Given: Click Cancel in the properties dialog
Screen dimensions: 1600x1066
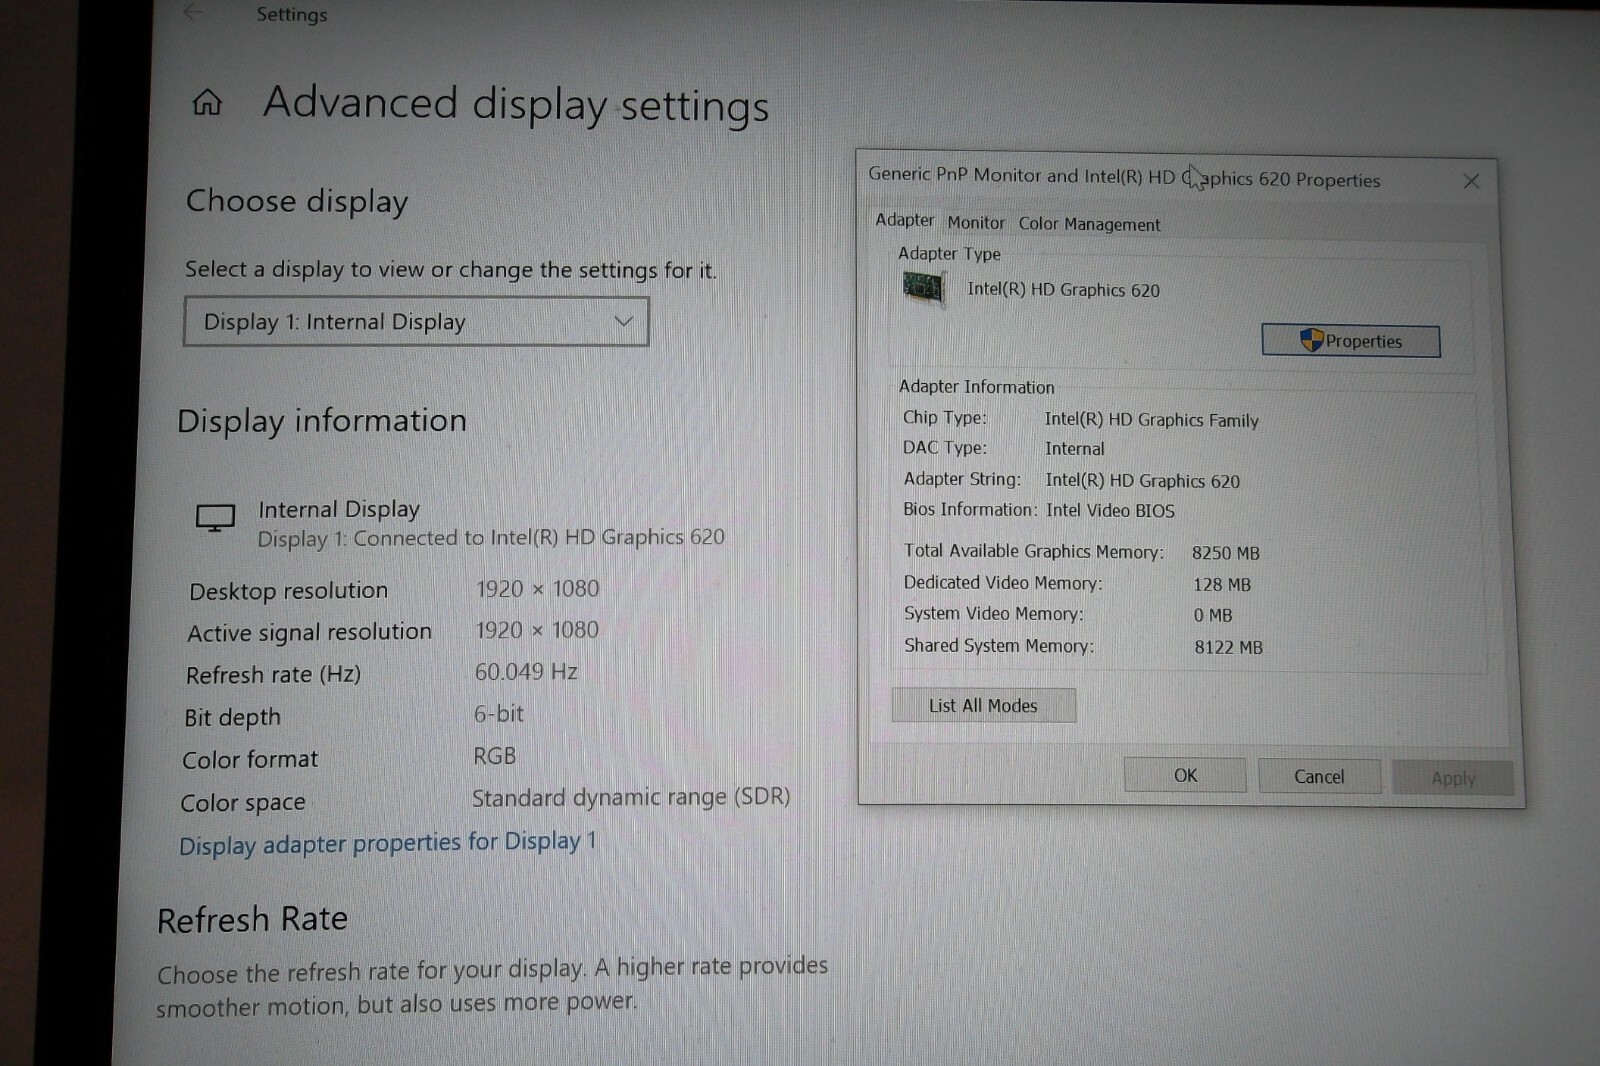Looking at the screenshot, I should point(1319,777).
